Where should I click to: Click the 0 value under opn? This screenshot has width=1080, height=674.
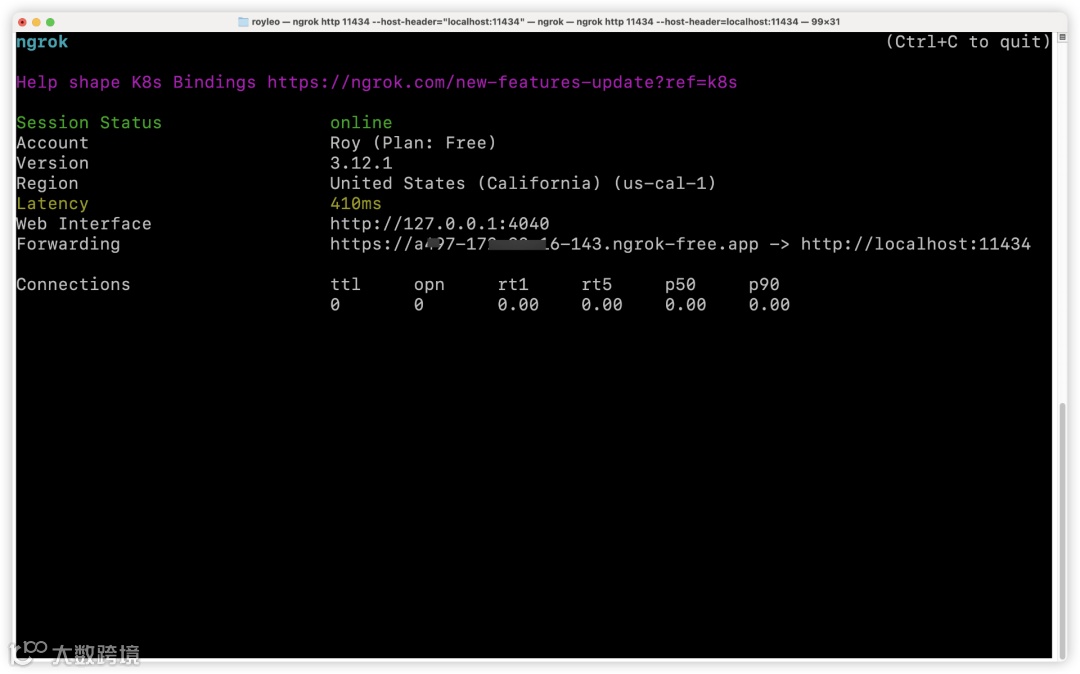tap(419, 305)
